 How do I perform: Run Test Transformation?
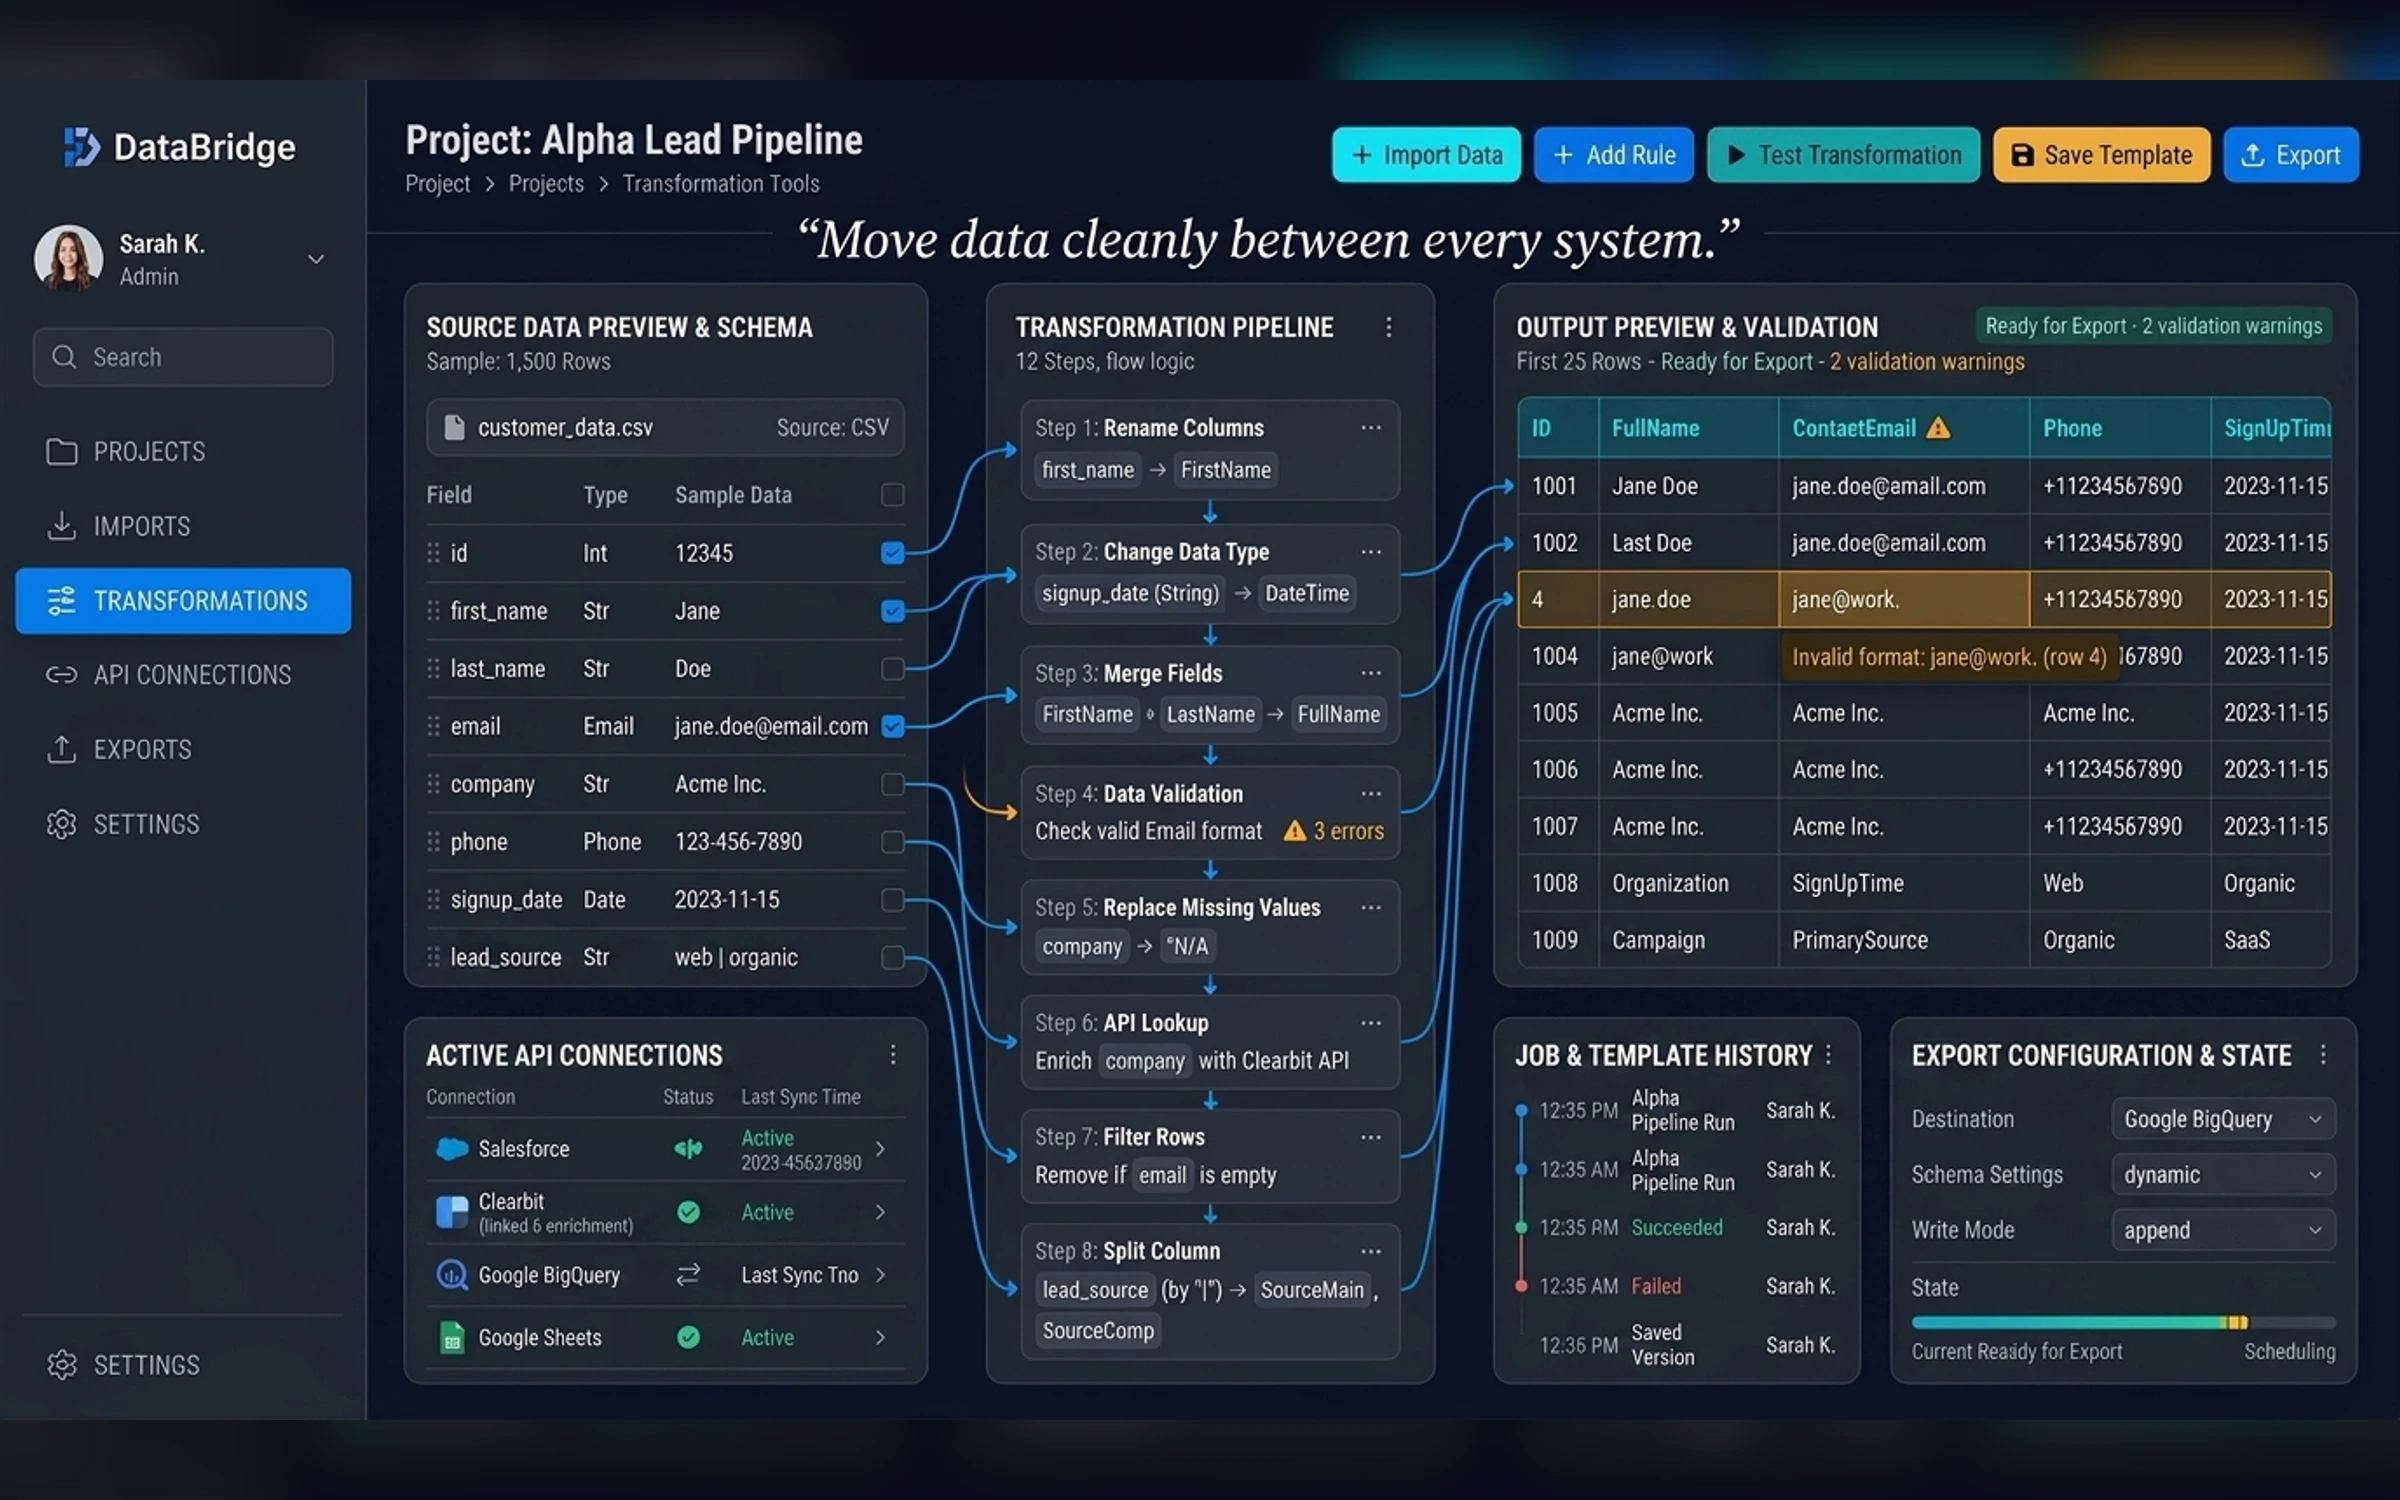click(x=1843, y=155)
